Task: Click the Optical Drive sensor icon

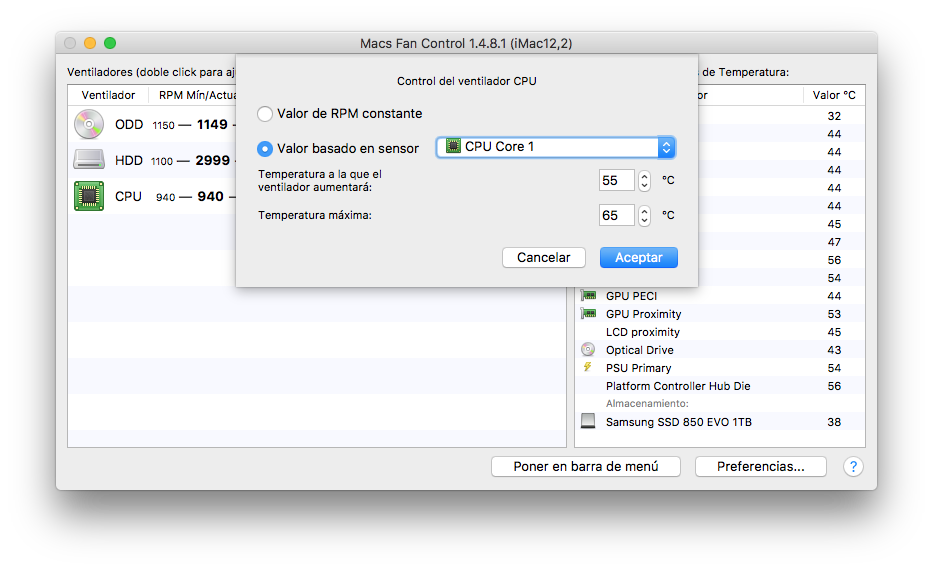Action: pyautogui.click(x=588, y=350)
